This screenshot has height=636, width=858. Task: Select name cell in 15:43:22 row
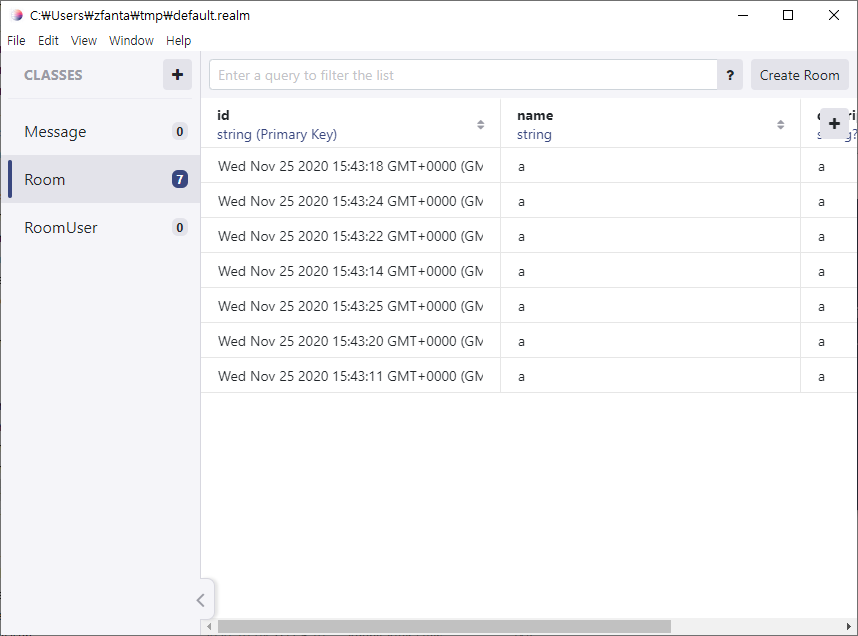(651, 236)
